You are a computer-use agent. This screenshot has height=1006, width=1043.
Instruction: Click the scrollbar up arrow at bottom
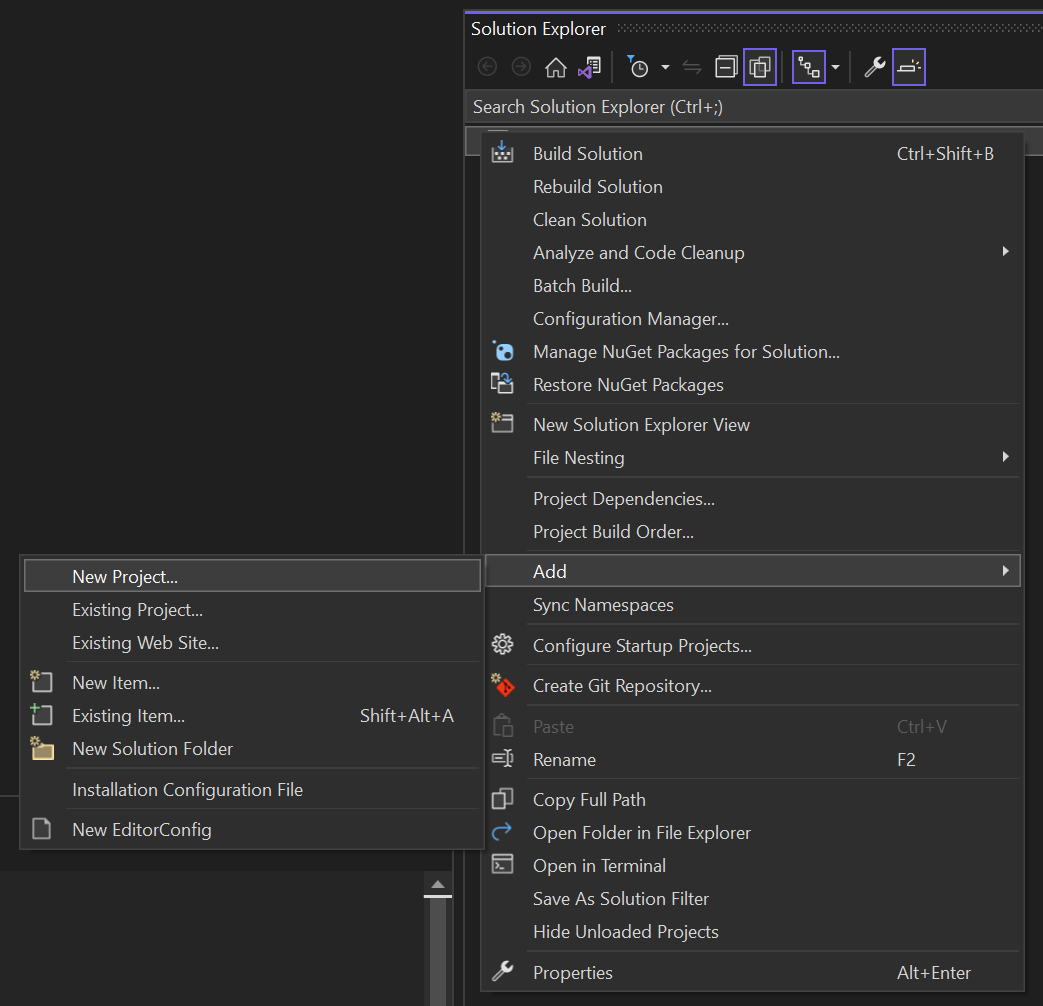(x=438, y=884)
